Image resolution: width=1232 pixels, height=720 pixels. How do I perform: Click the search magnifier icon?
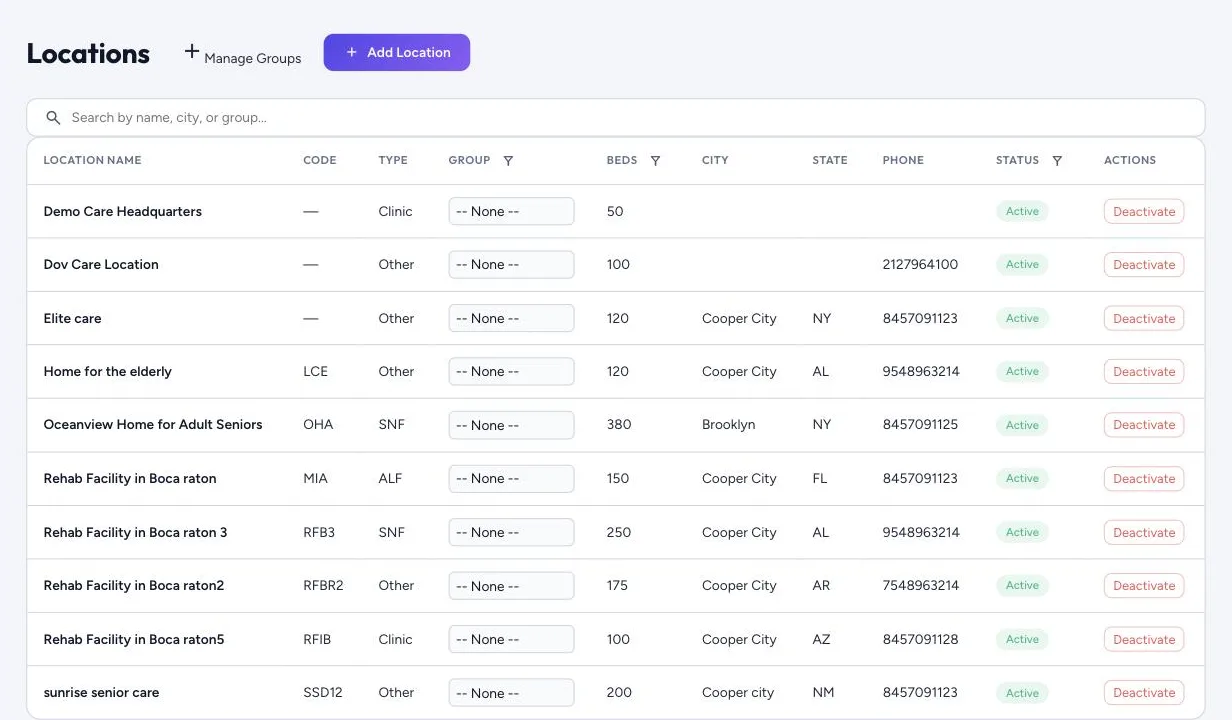point(54,118)
